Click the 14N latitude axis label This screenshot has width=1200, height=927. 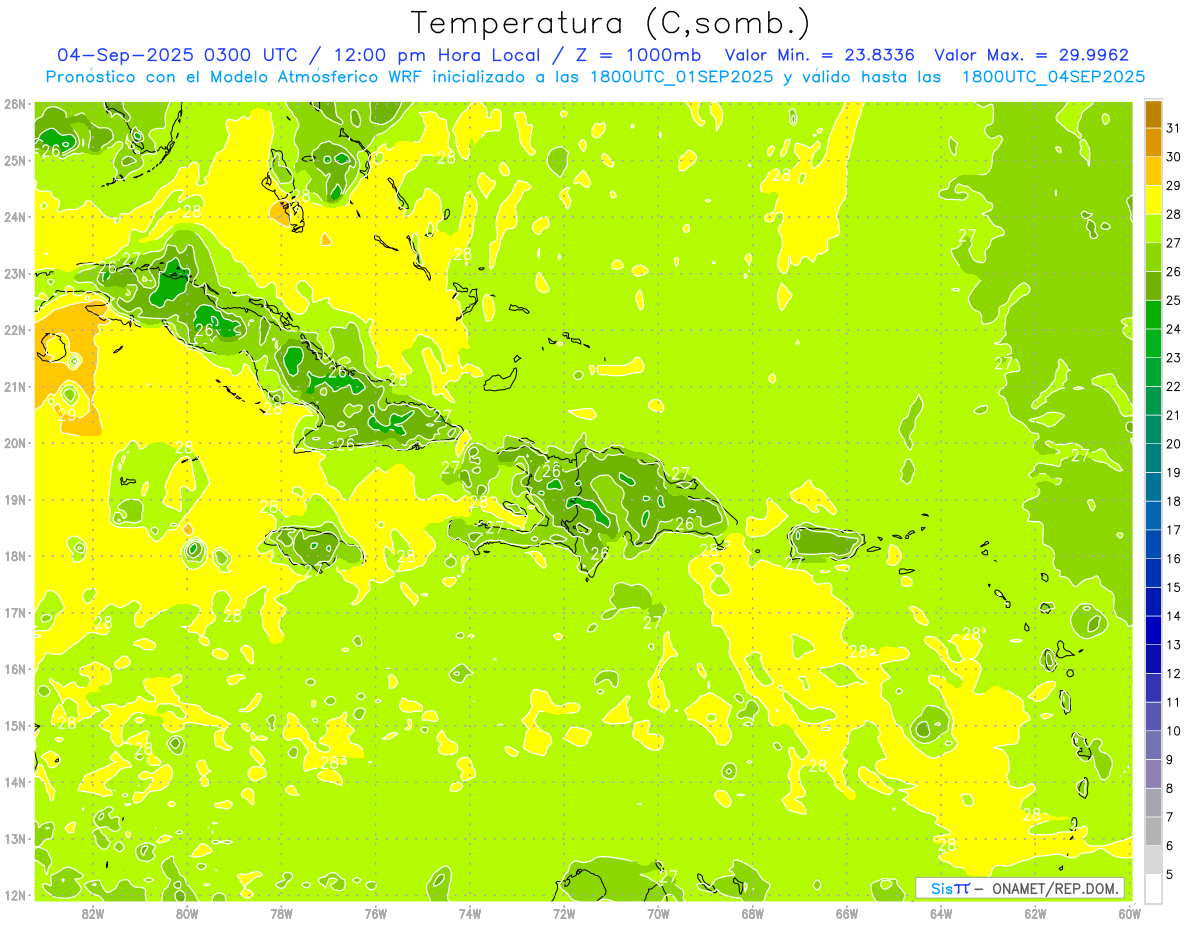16,782
